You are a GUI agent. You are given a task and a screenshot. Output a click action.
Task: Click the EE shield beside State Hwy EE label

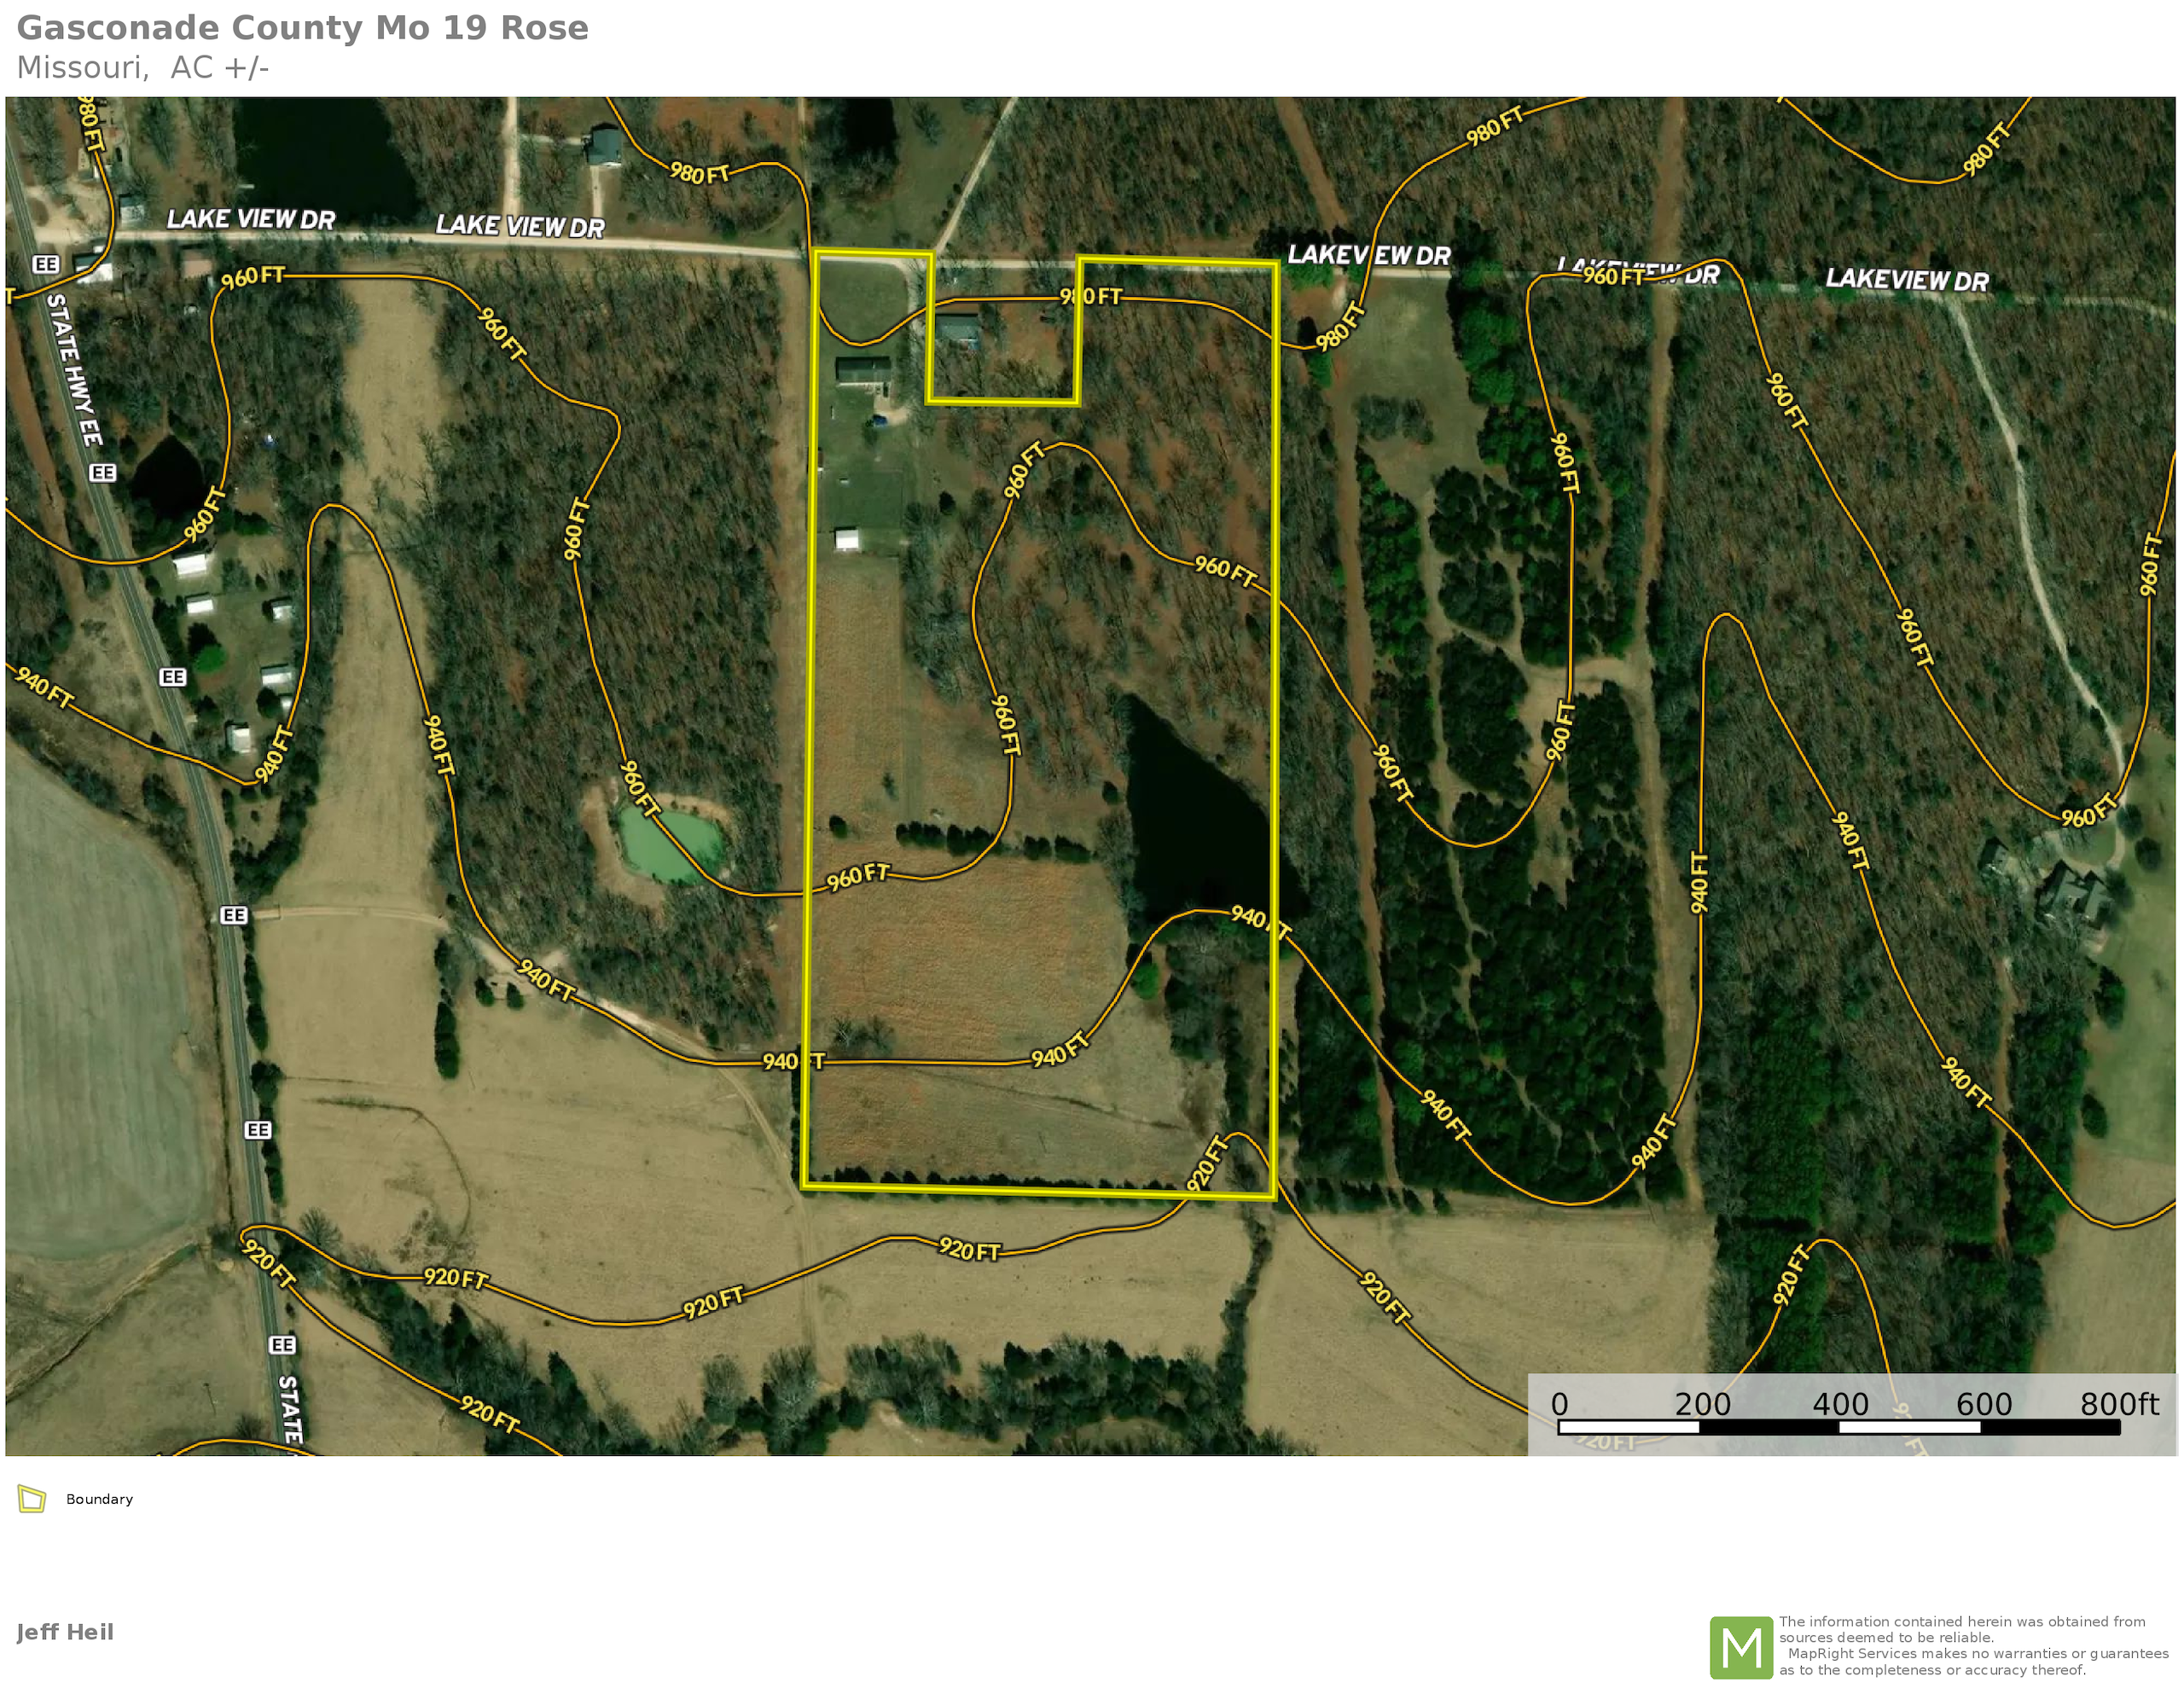pos(103,472)
